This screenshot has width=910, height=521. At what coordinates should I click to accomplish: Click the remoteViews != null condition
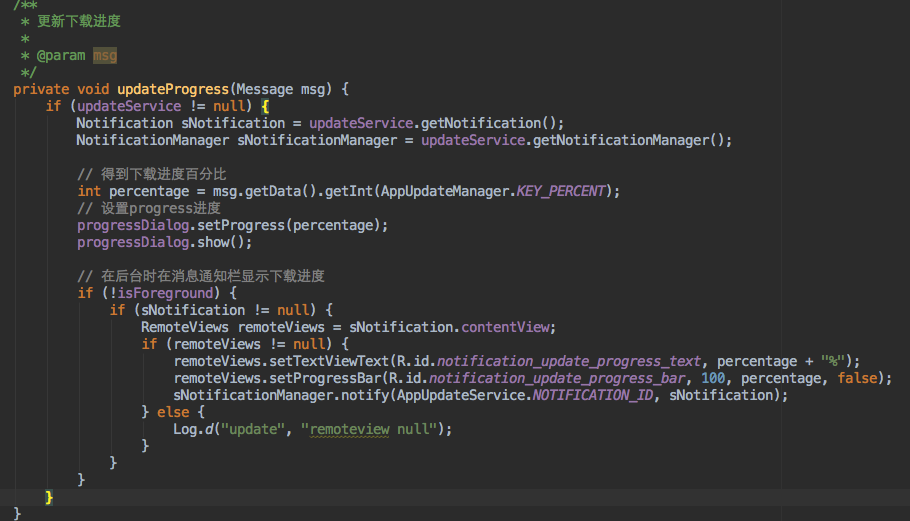point(249,344)
